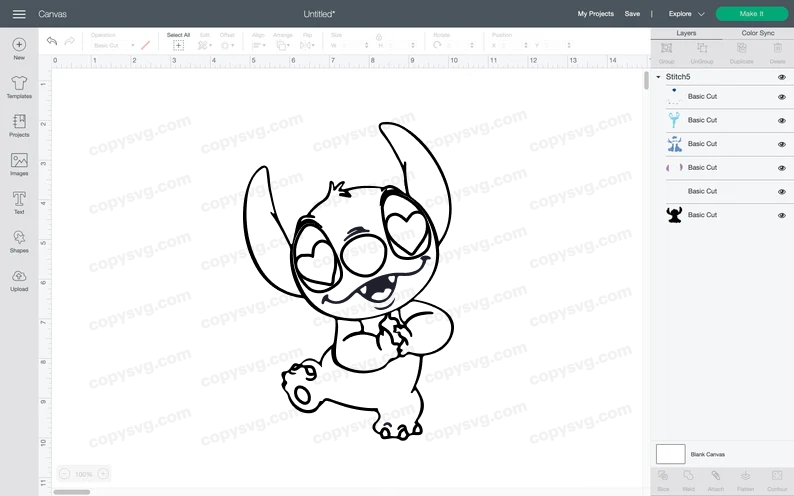794x496 pixels.
Task: Hide the first Basic Cut layer
Action: click(782, 97)
